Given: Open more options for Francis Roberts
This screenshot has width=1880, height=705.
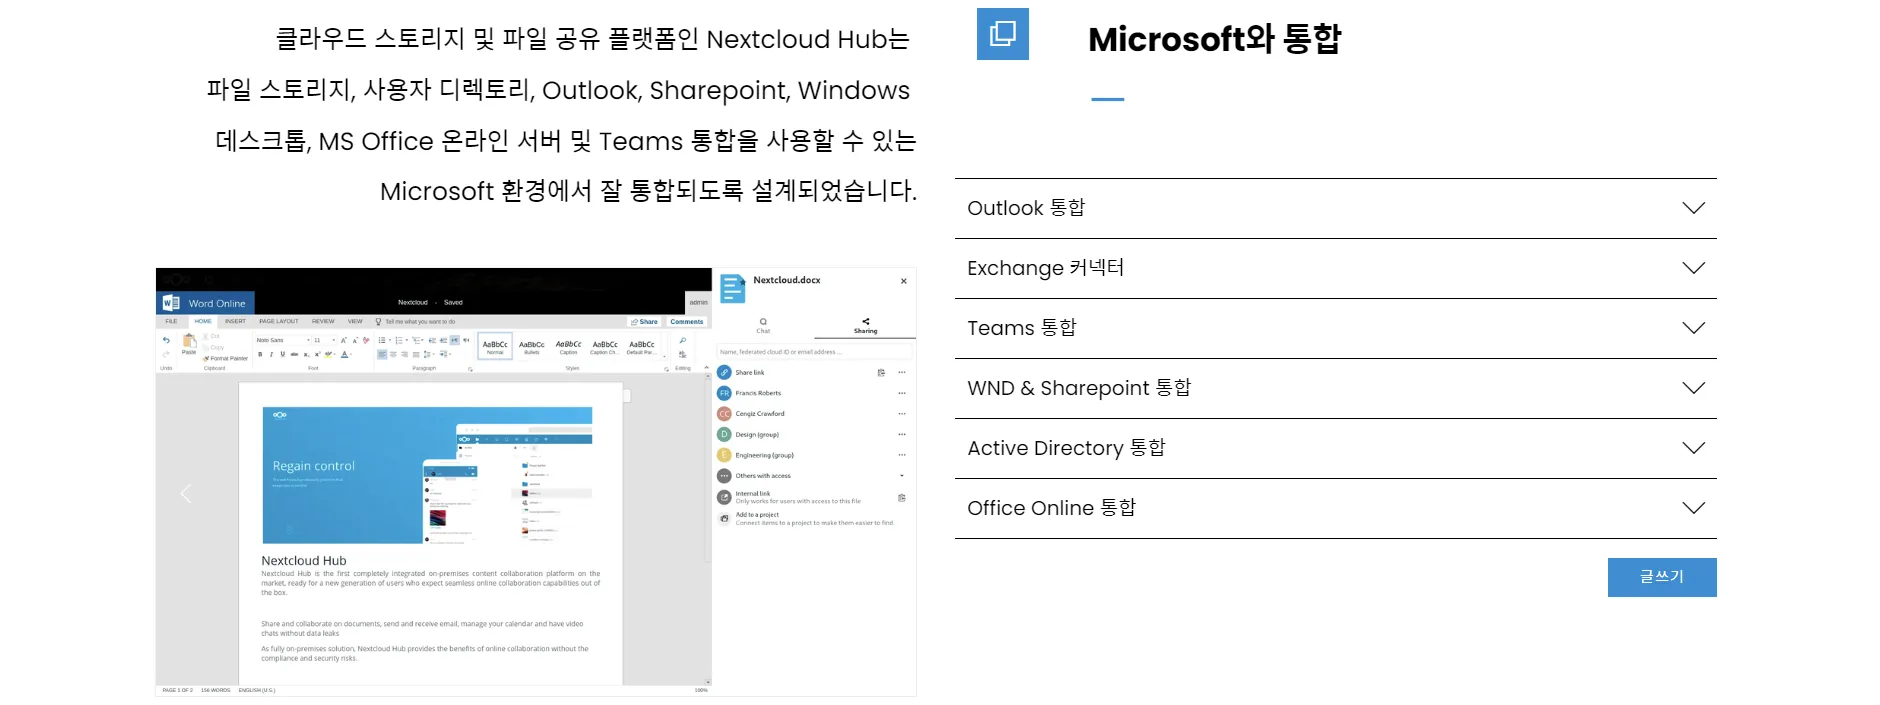Looking at the screenshot, I should 902,393.
